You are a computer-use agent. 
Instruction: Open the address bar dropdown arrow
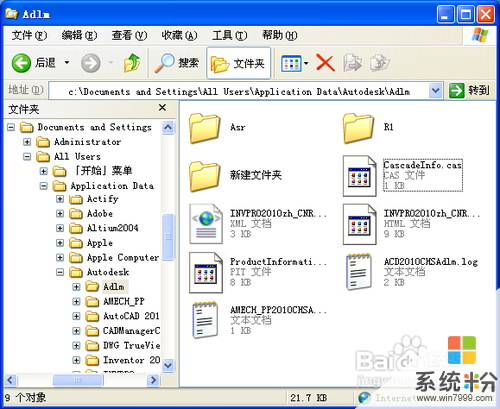tap(435, 90)
